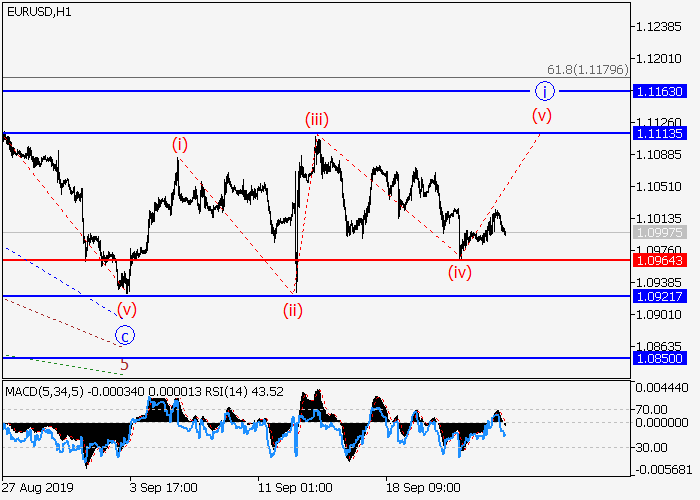Viewport: 700px width, 500px height.
Task: Click the red 5 label at bottom left
Action: (x=124, y=365)
